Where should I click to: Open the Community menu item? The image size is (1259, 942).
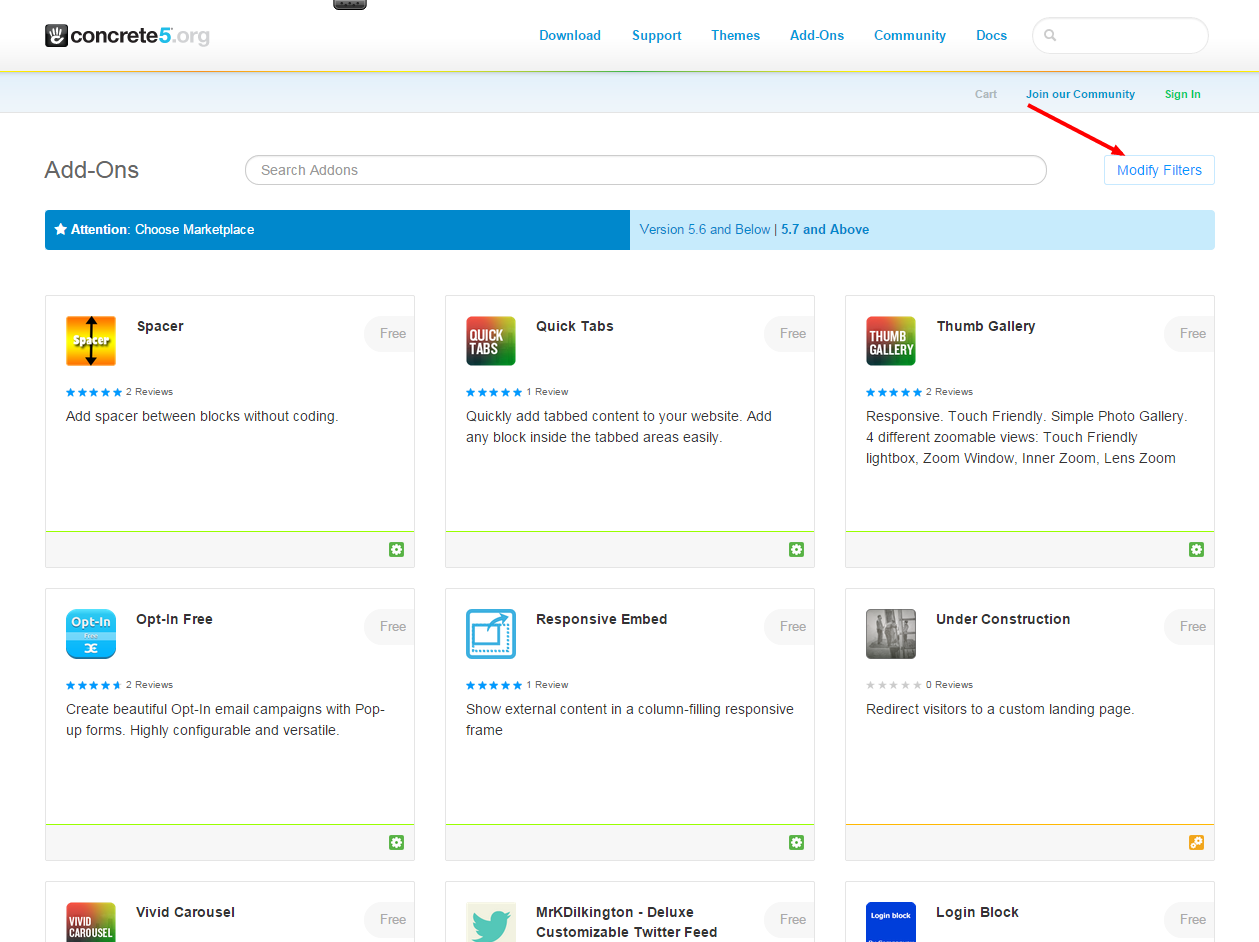tap(910, 35)
